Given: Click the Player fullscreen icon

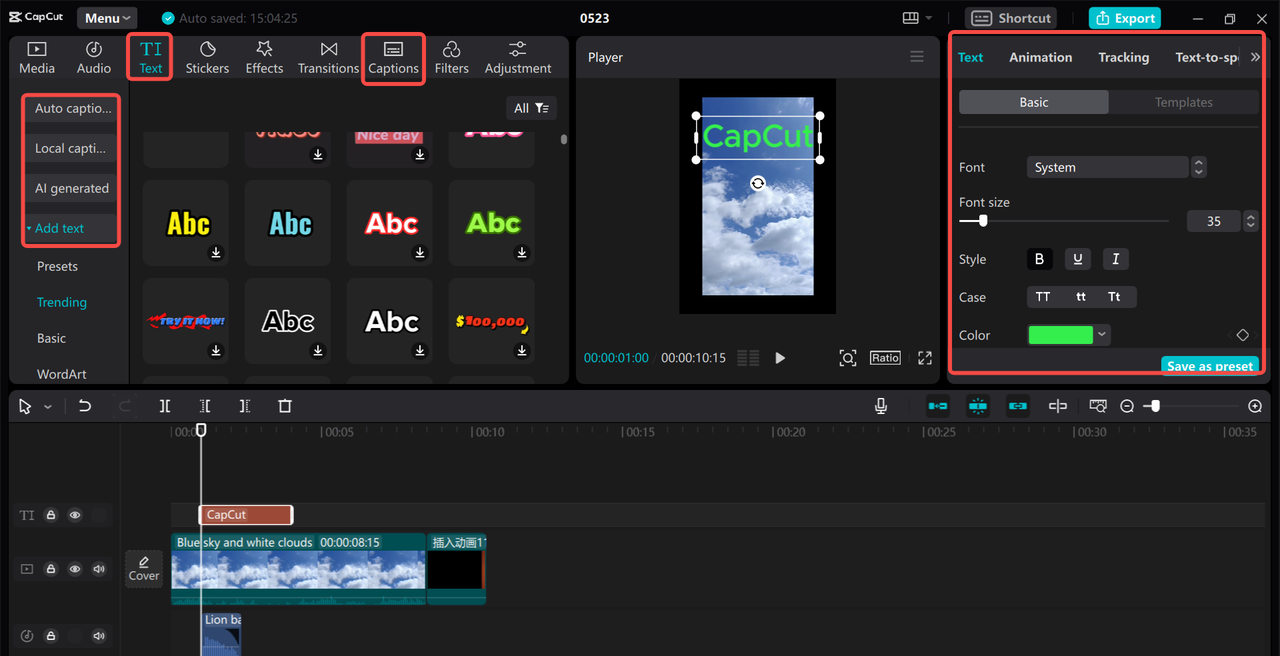Looking at the screenshot, I should click(925, 358).
